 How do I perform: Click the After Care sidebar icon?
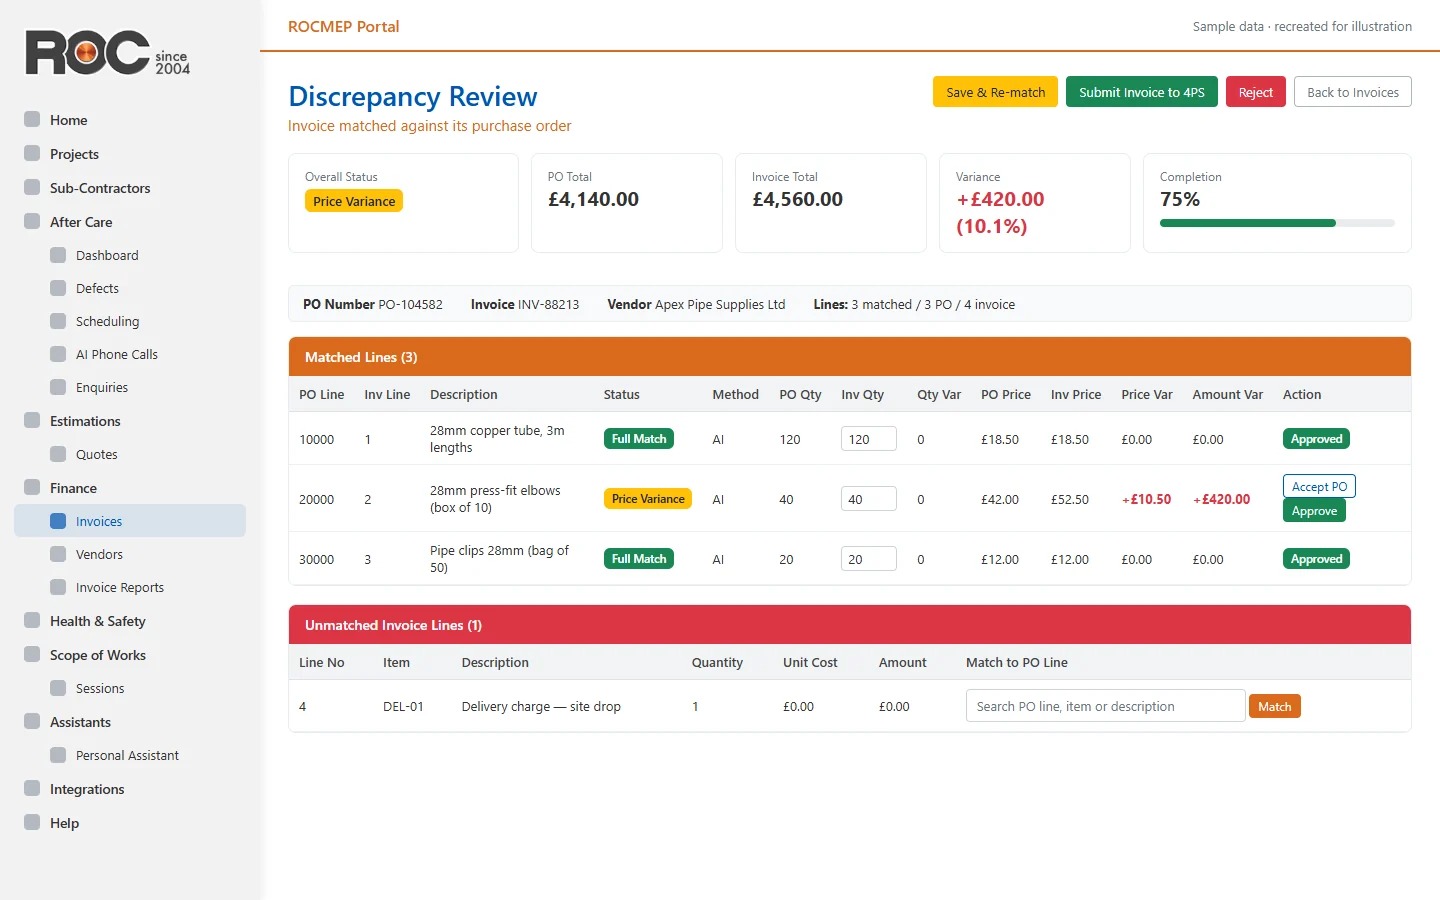(x=32, y=222)
